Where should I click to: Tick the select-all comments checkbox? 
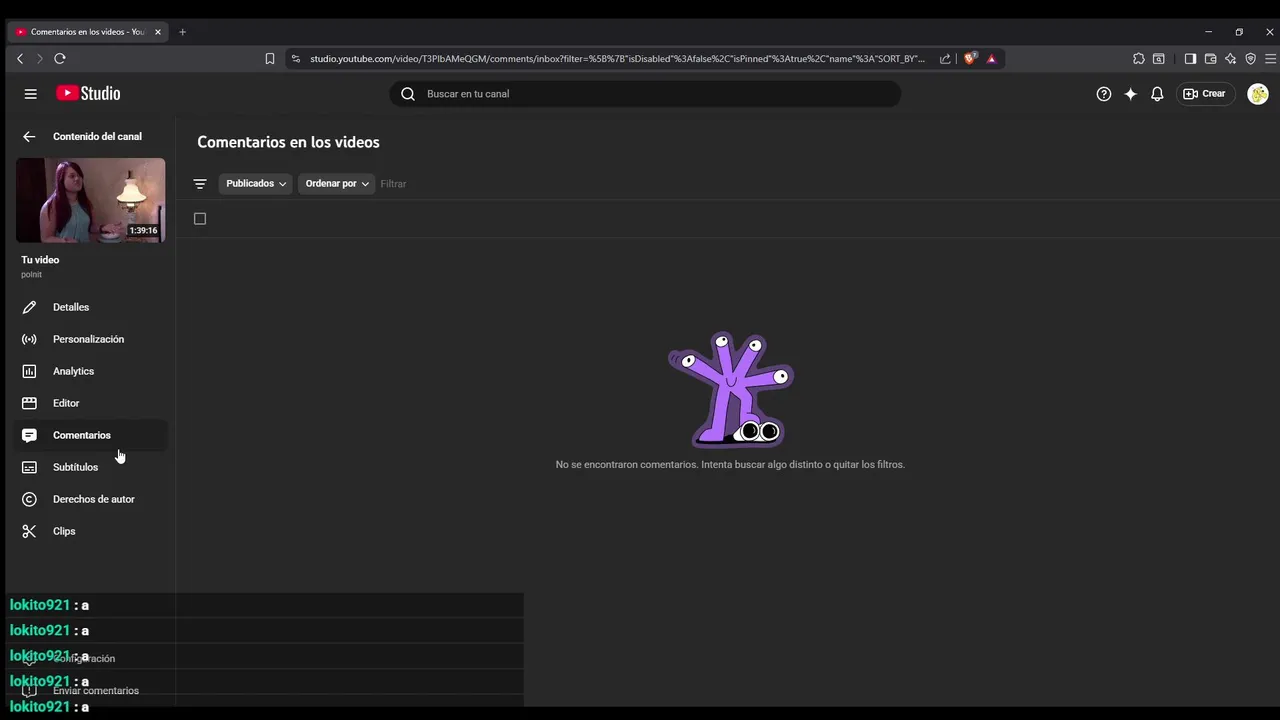[200, 219]
